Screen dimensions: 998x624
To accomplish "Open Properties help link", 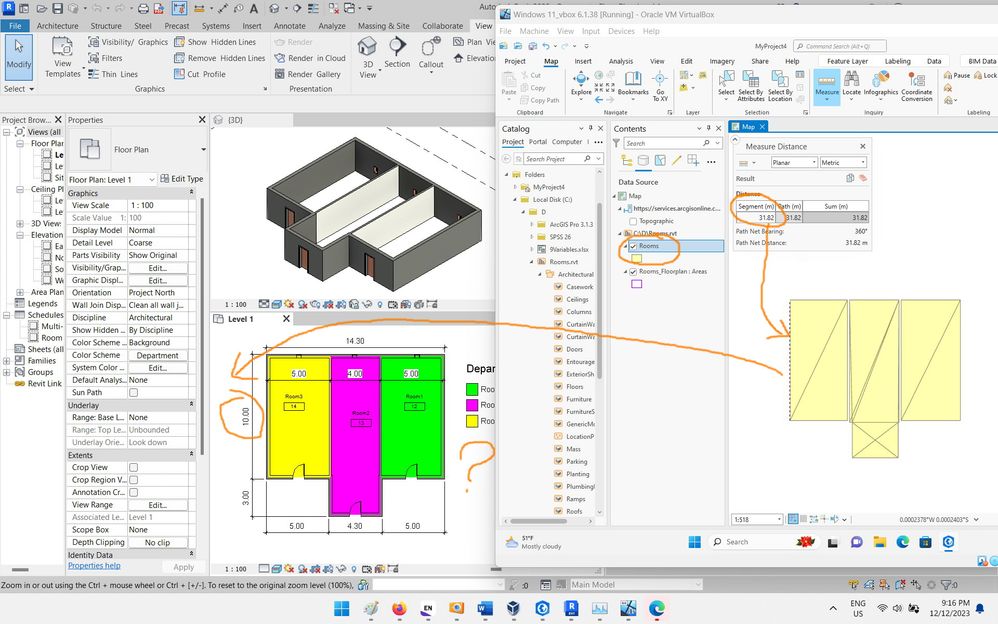I will coord(94,565).
